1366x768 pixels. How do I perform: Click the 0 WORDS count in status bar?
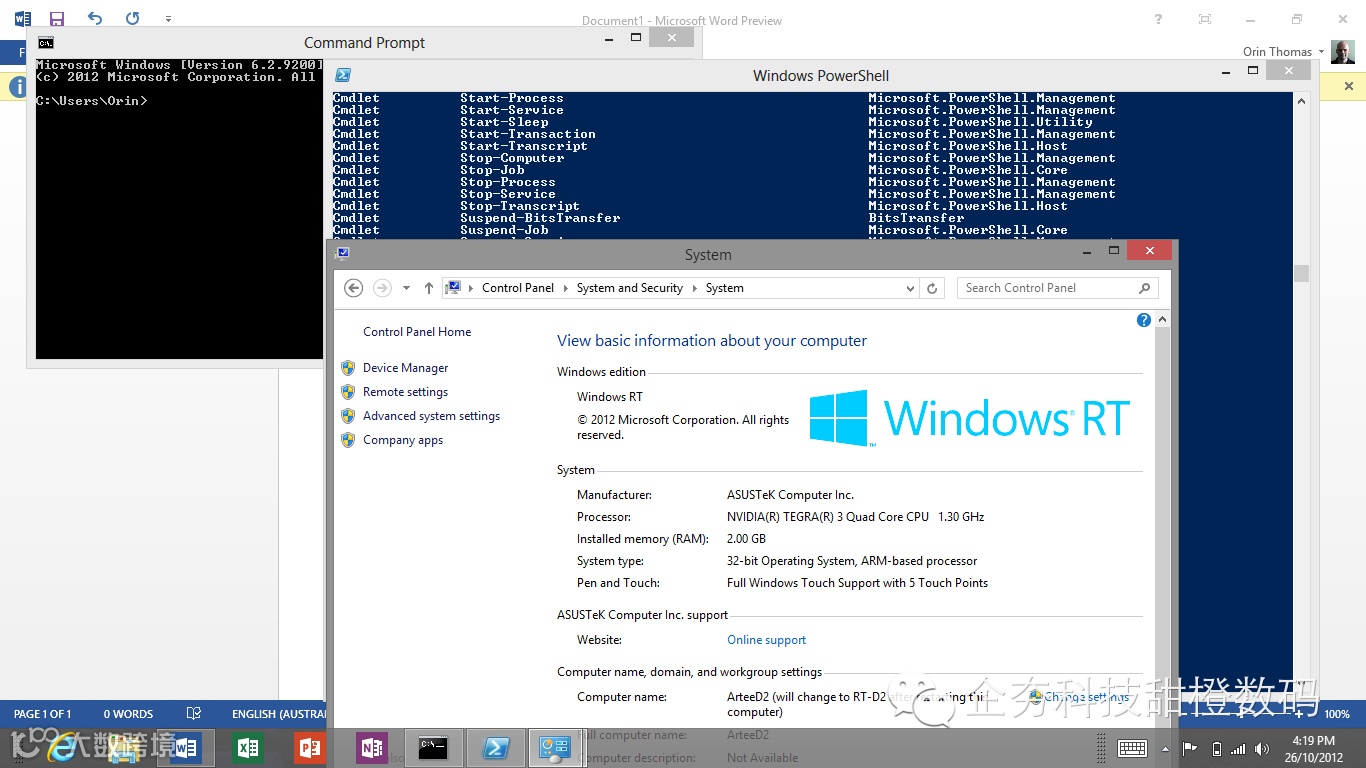(128, 714)
